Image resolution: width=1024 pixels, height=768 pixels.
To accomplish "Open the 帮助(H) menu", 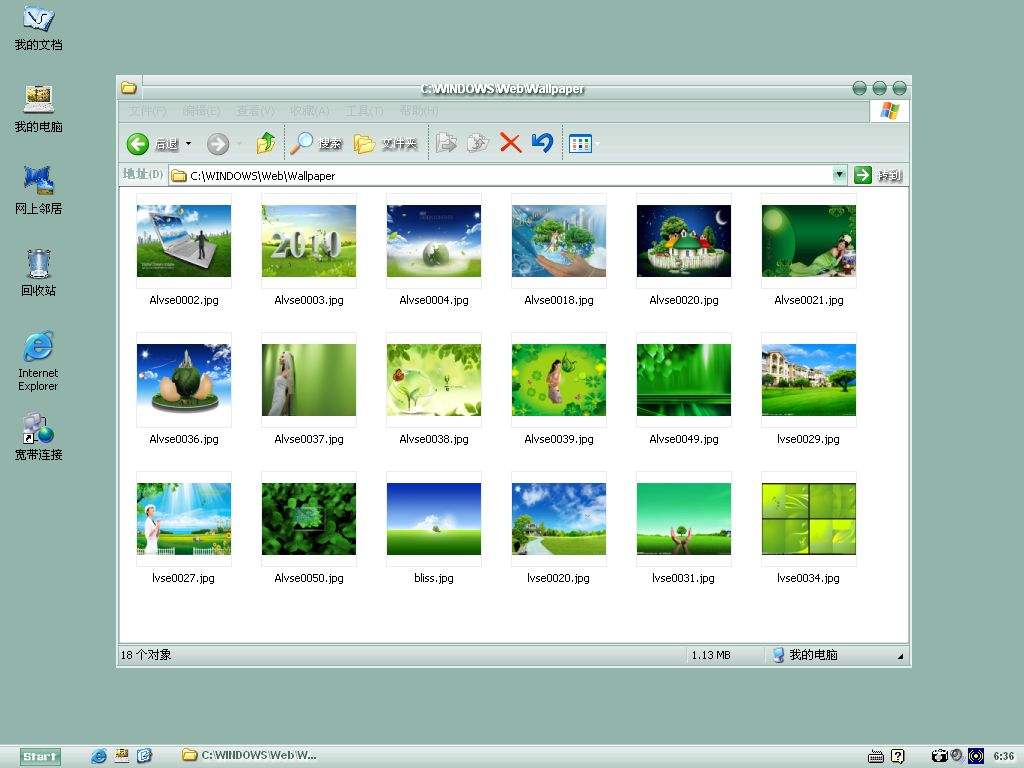I will coord(419,111).
